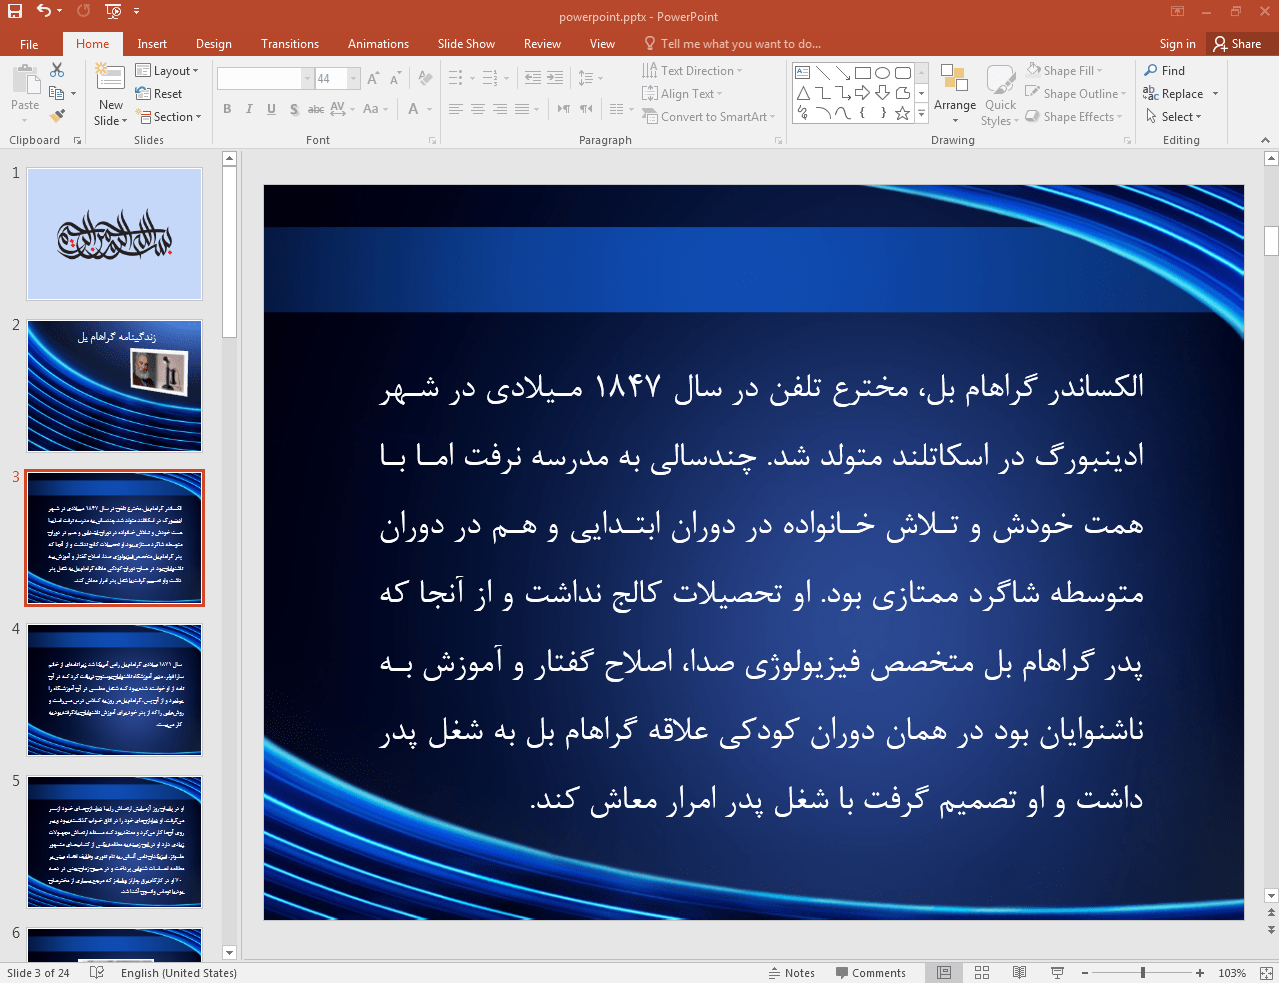Image resolution: width=1279 pixels, height=983 pixels.
Task: Select slide 2 thumbnail with Graham Bell photo
Action: pyautogui.click(x=115, y=386)
